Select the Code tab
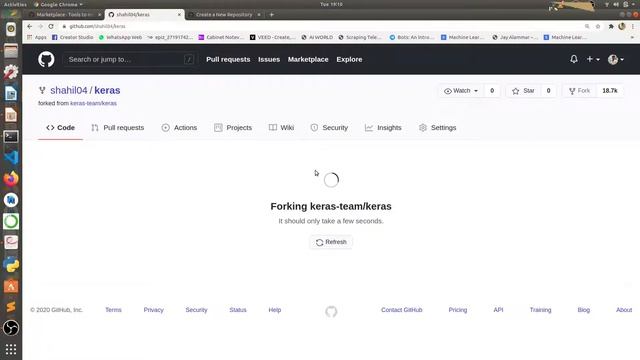Image resolution: width=640 pixels, height=360 pixels. [60, 128]
